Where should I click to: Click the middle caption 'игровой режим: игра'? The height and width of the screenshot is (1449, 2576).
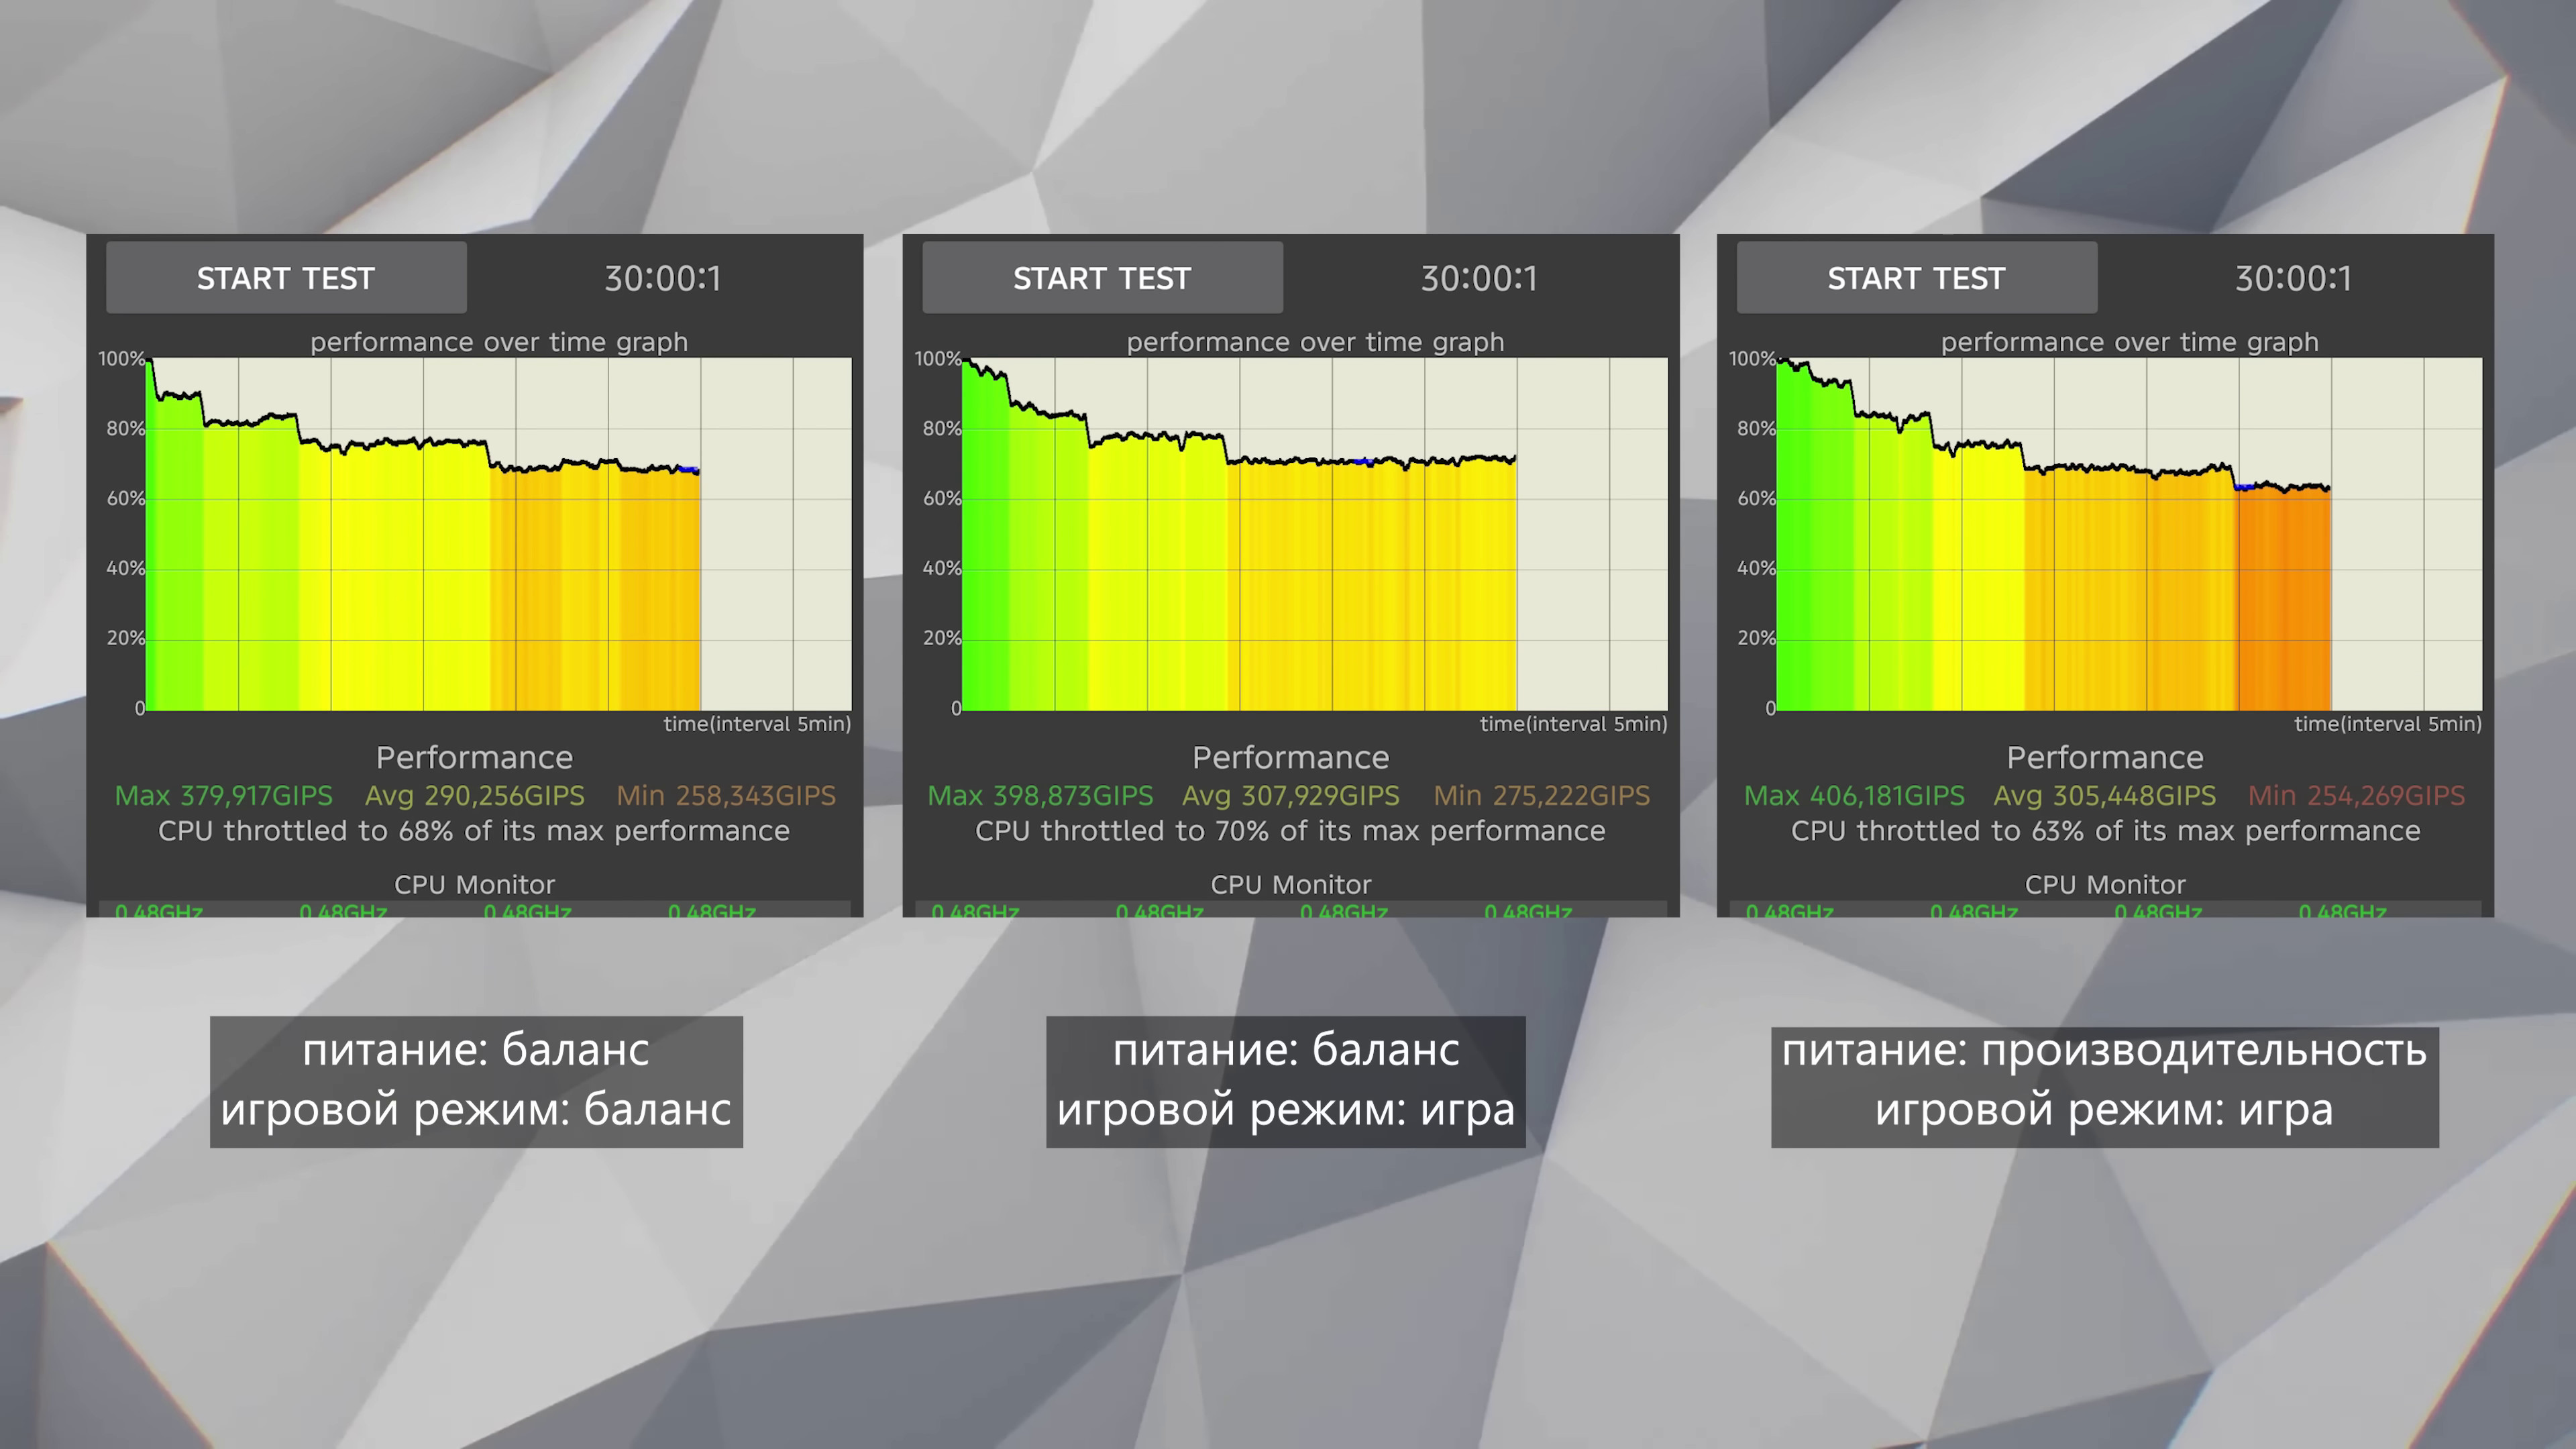(1286, 1110)
